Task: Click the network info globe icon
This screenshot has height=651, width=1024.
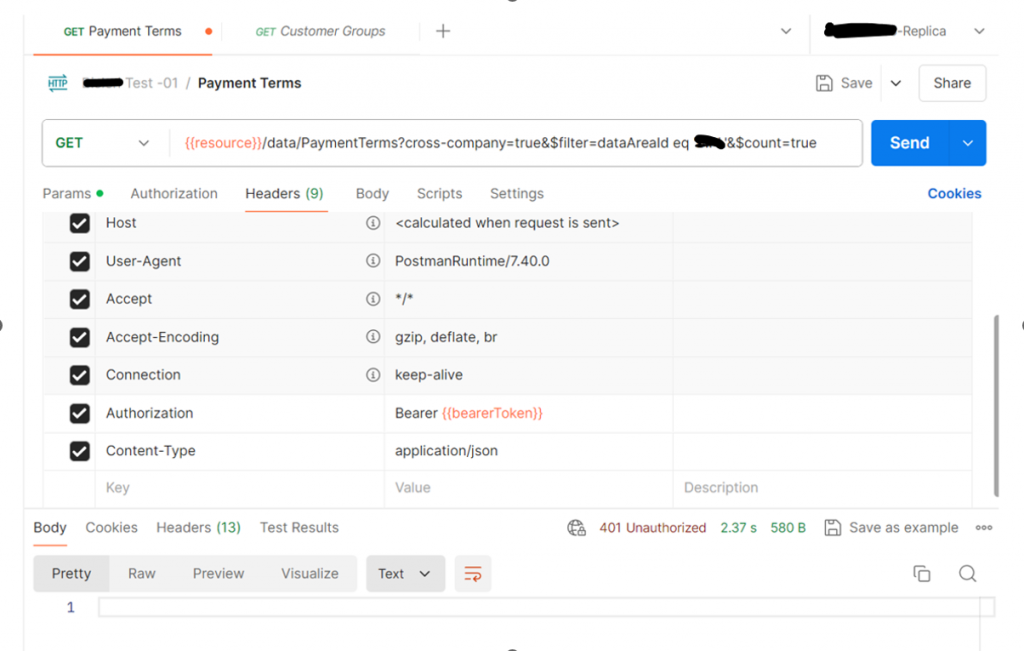Action: (576, 527)
